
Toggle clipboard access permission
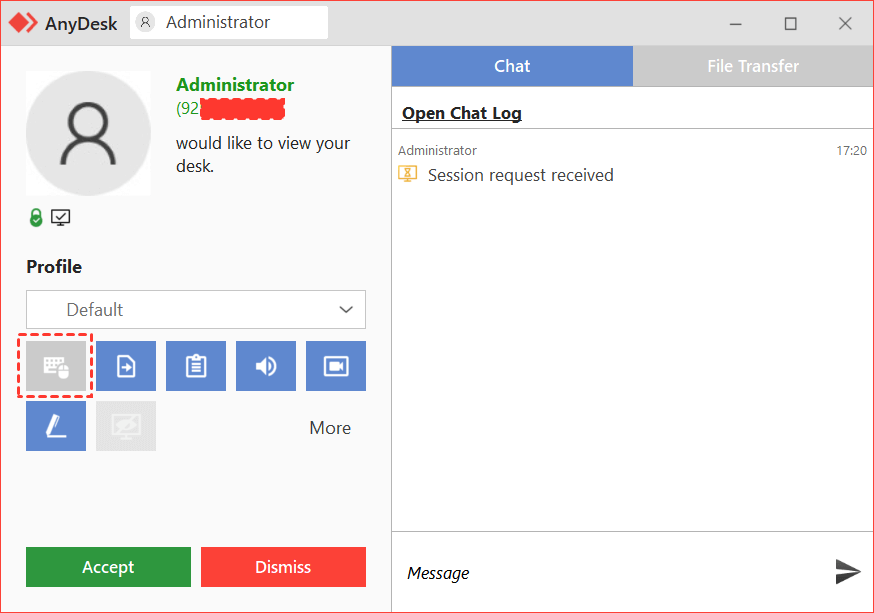point(196,366)
